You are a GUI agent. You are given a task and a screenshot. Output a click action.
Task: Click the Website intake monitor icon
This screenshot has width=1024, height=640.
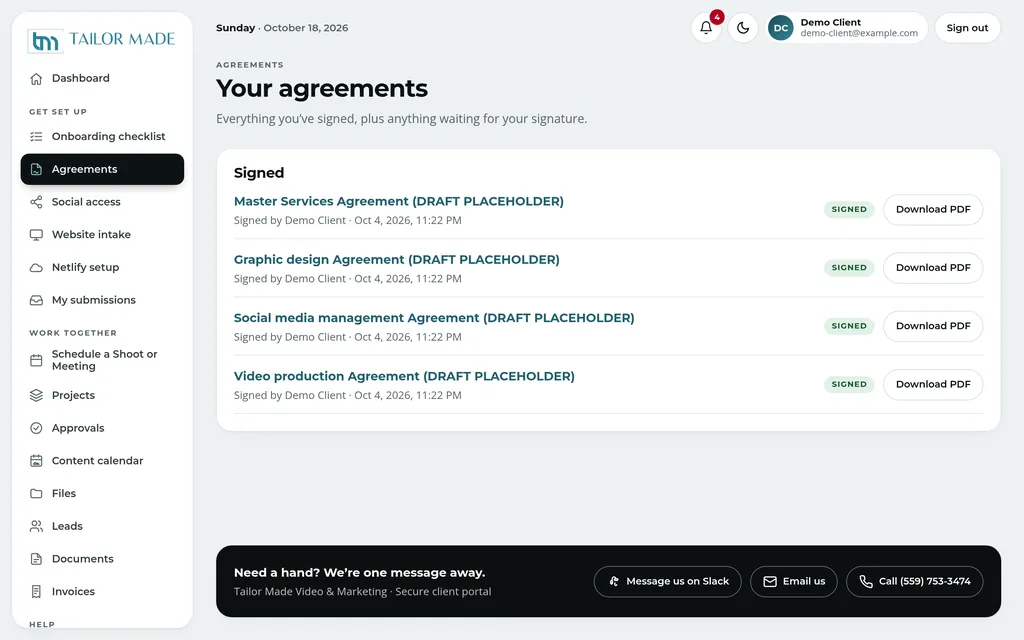pos(37,234)
